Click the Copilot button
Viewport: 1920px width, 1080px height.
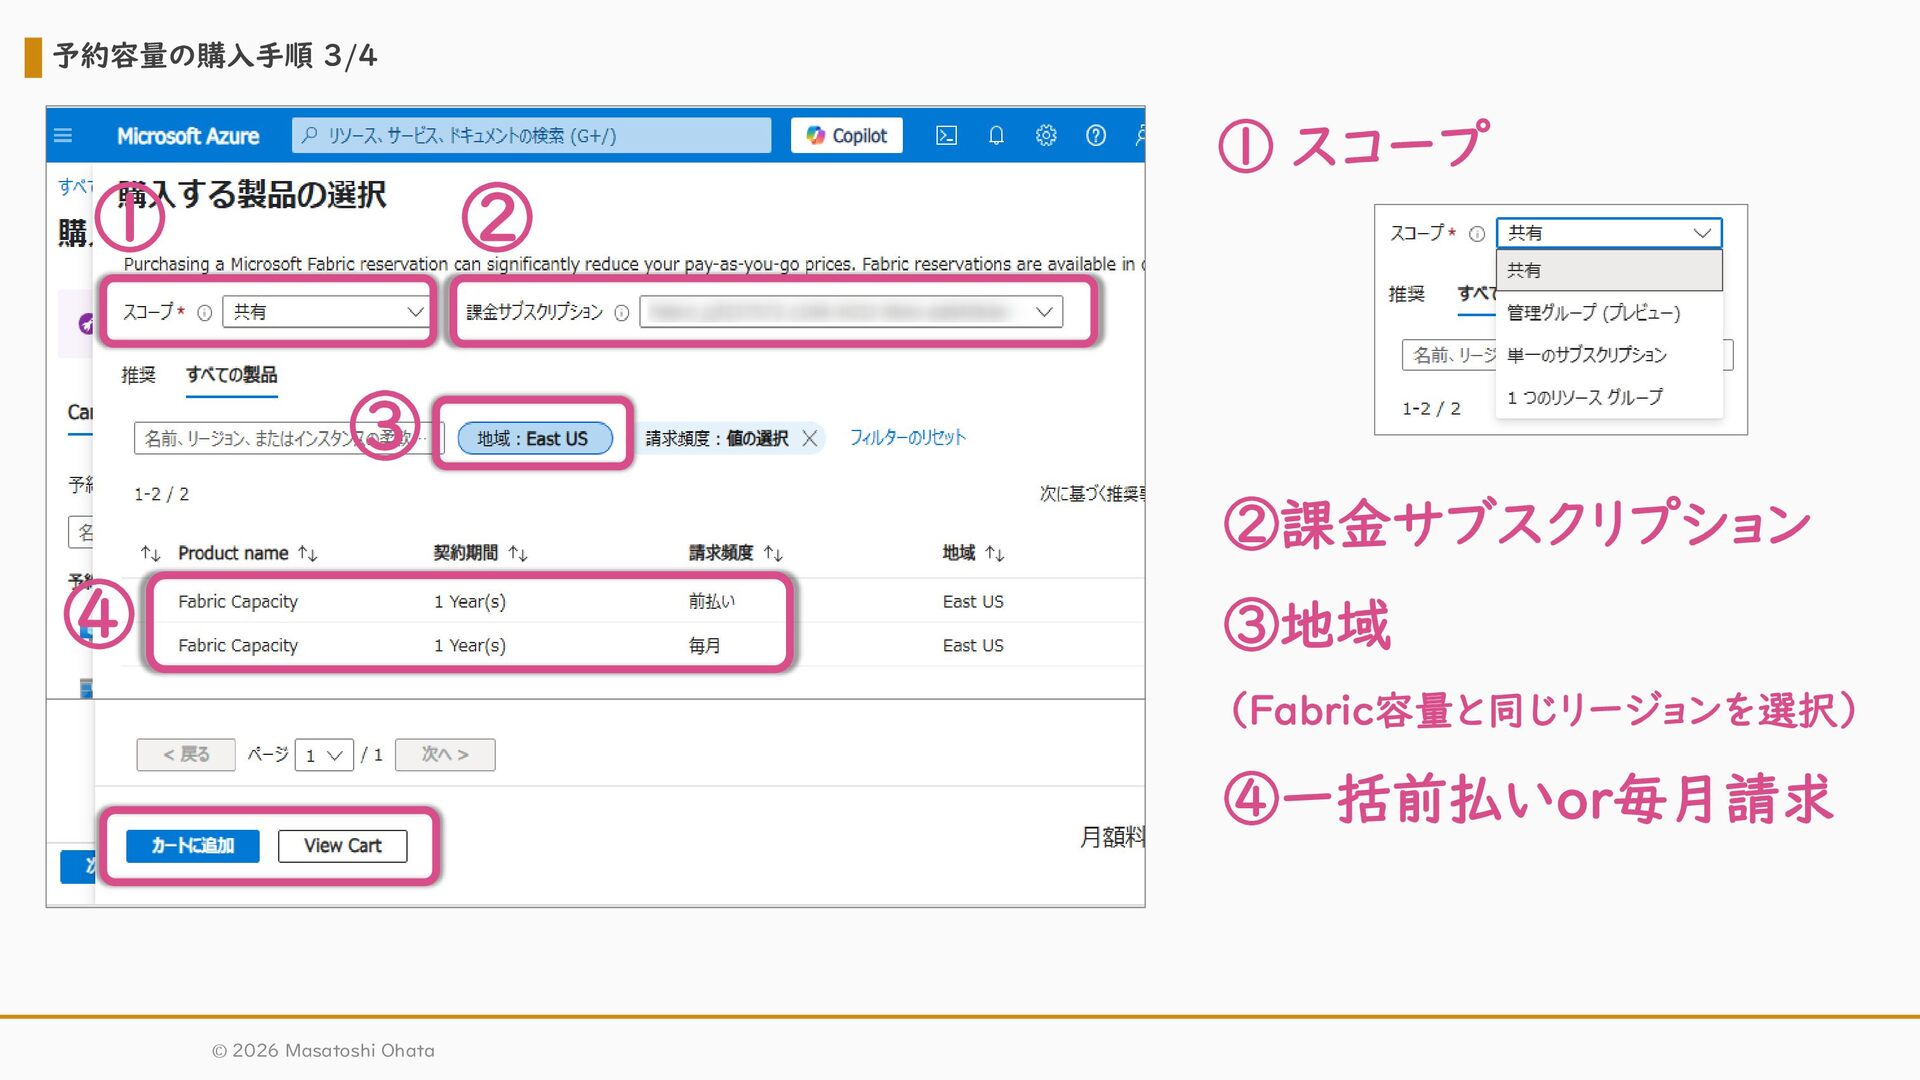point(847,135)
